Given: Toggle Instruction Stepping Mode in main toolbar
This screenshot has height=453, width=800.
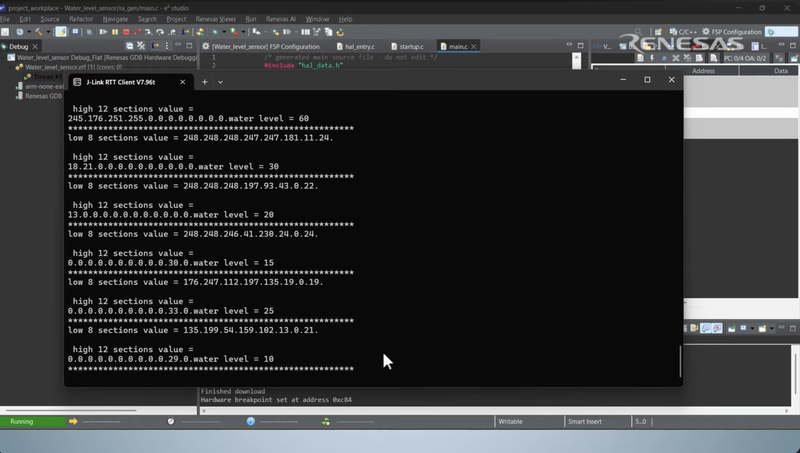Looking at the screenshot, I should (185, 32).
